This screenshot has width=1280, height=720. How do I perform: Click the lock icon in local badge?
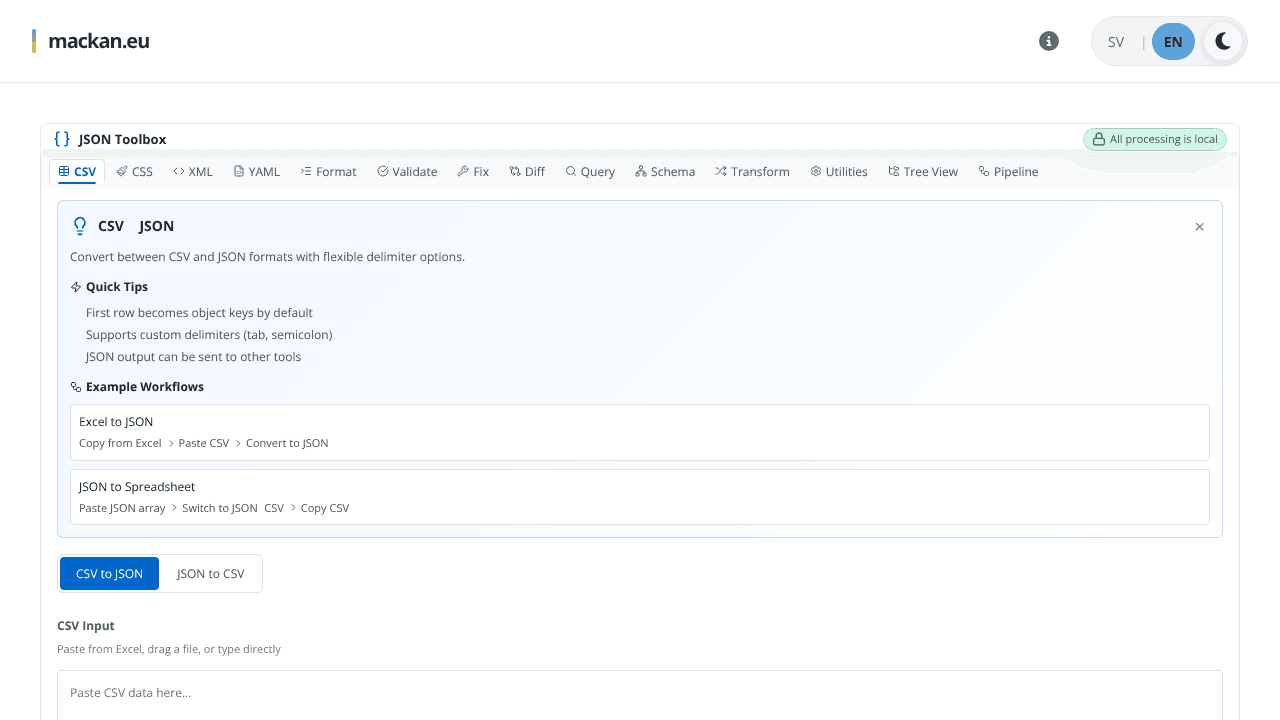coord(1099,139)
